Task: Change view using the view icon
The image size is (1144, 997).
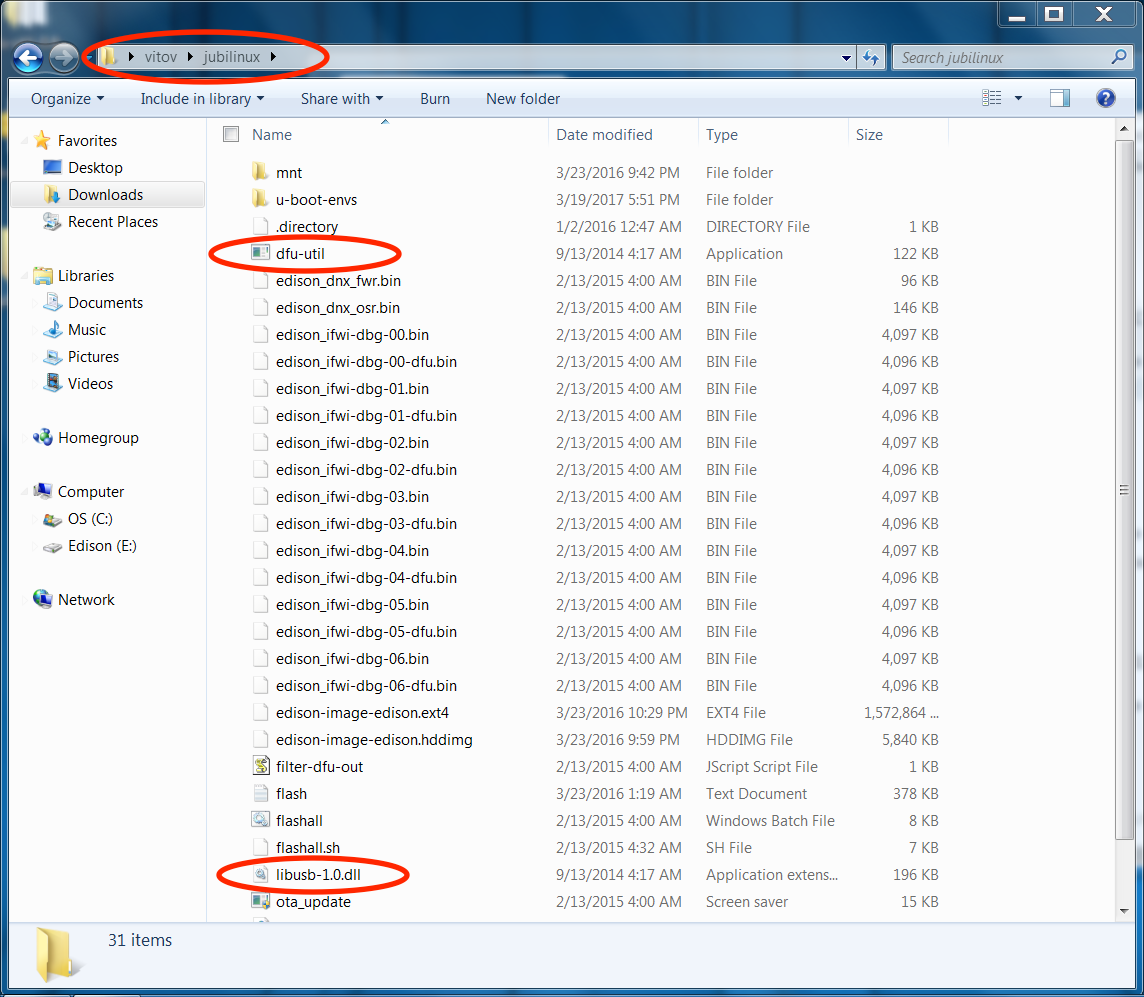Action: (992, 98)
